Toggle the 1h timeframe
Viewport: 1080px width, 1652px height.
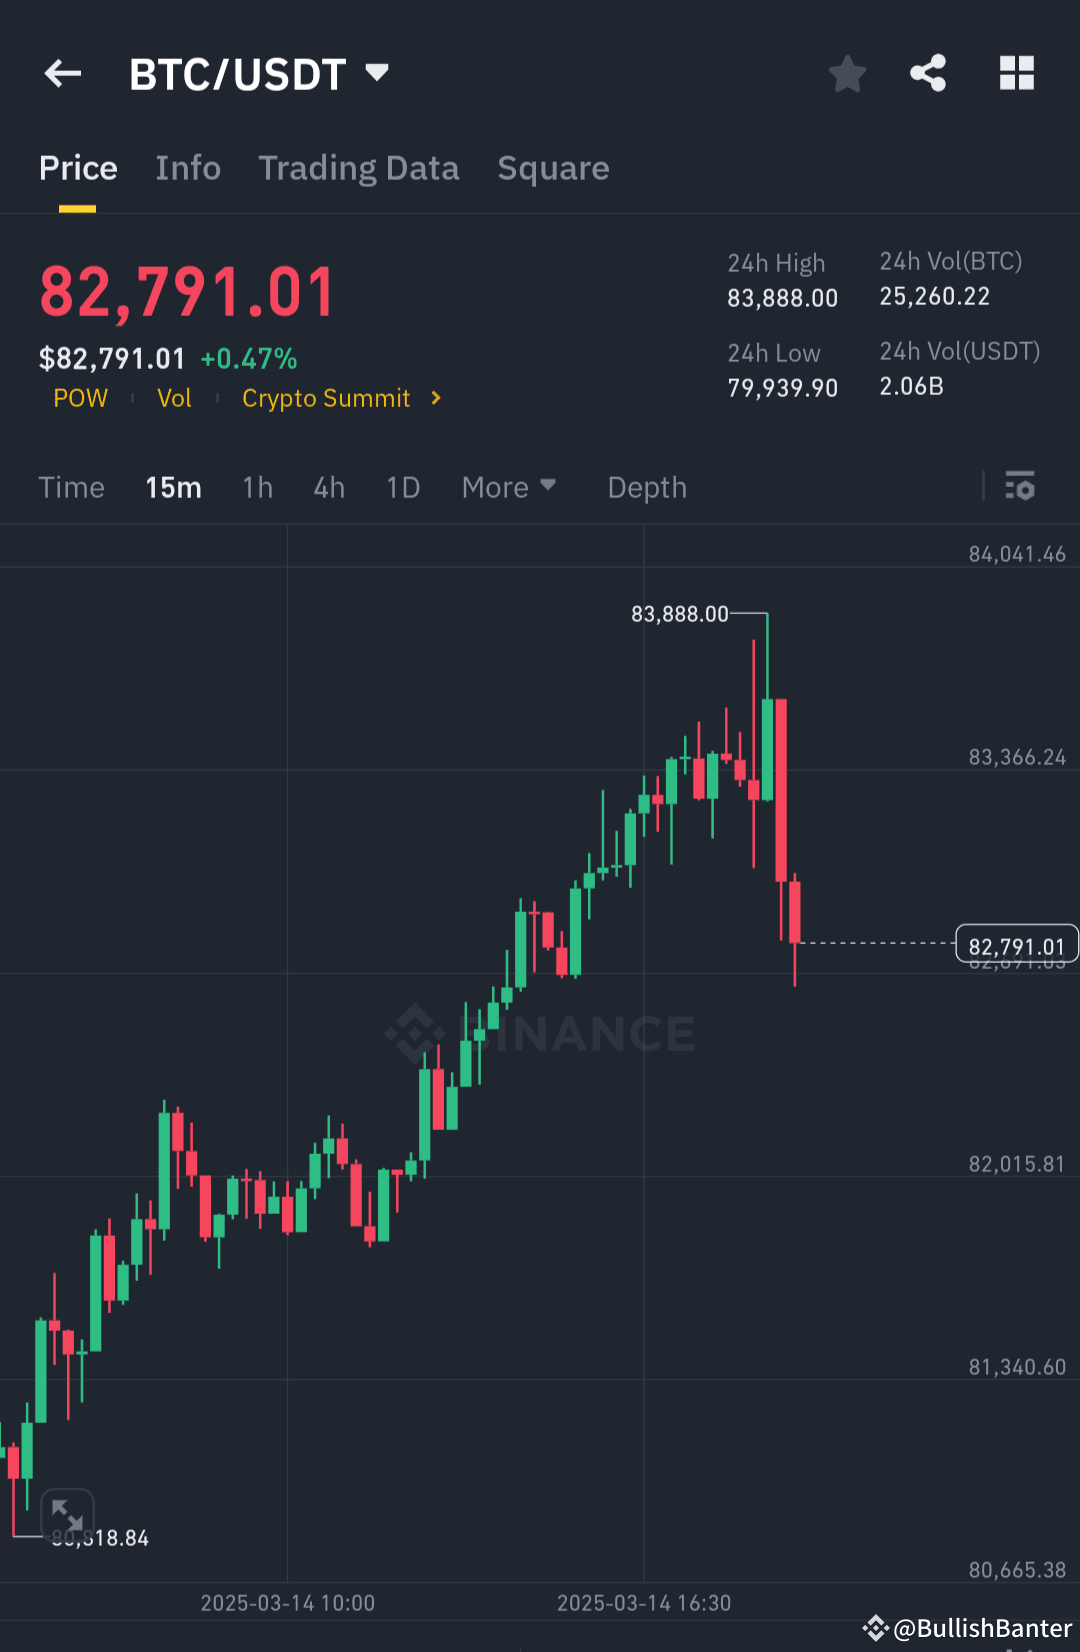(257, 487)
